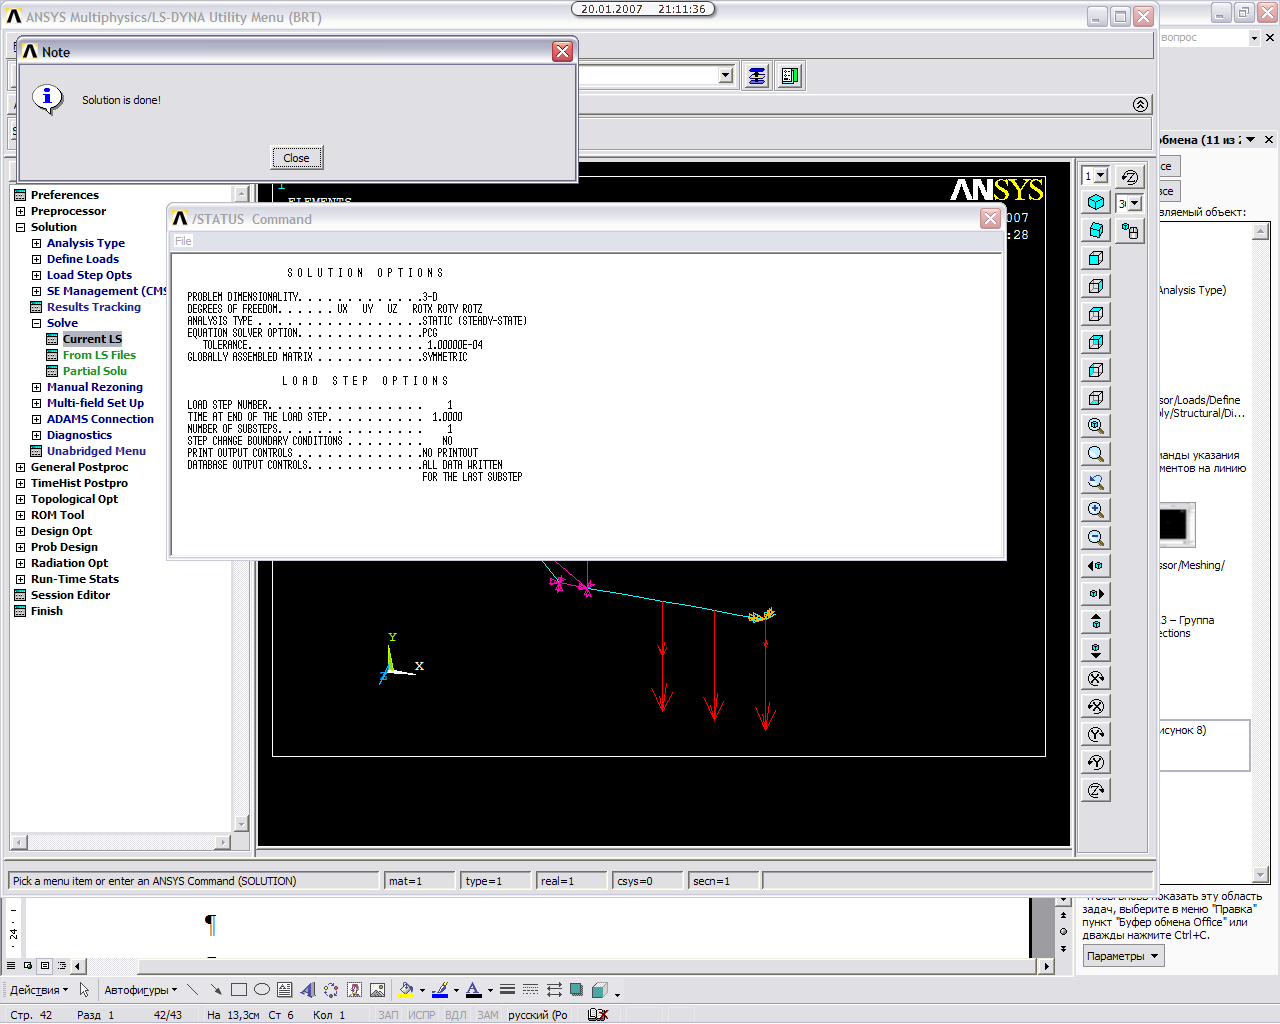Zoom out with the minus magnifier
1280x1024 pixels.
click(x=1096, y=538)
